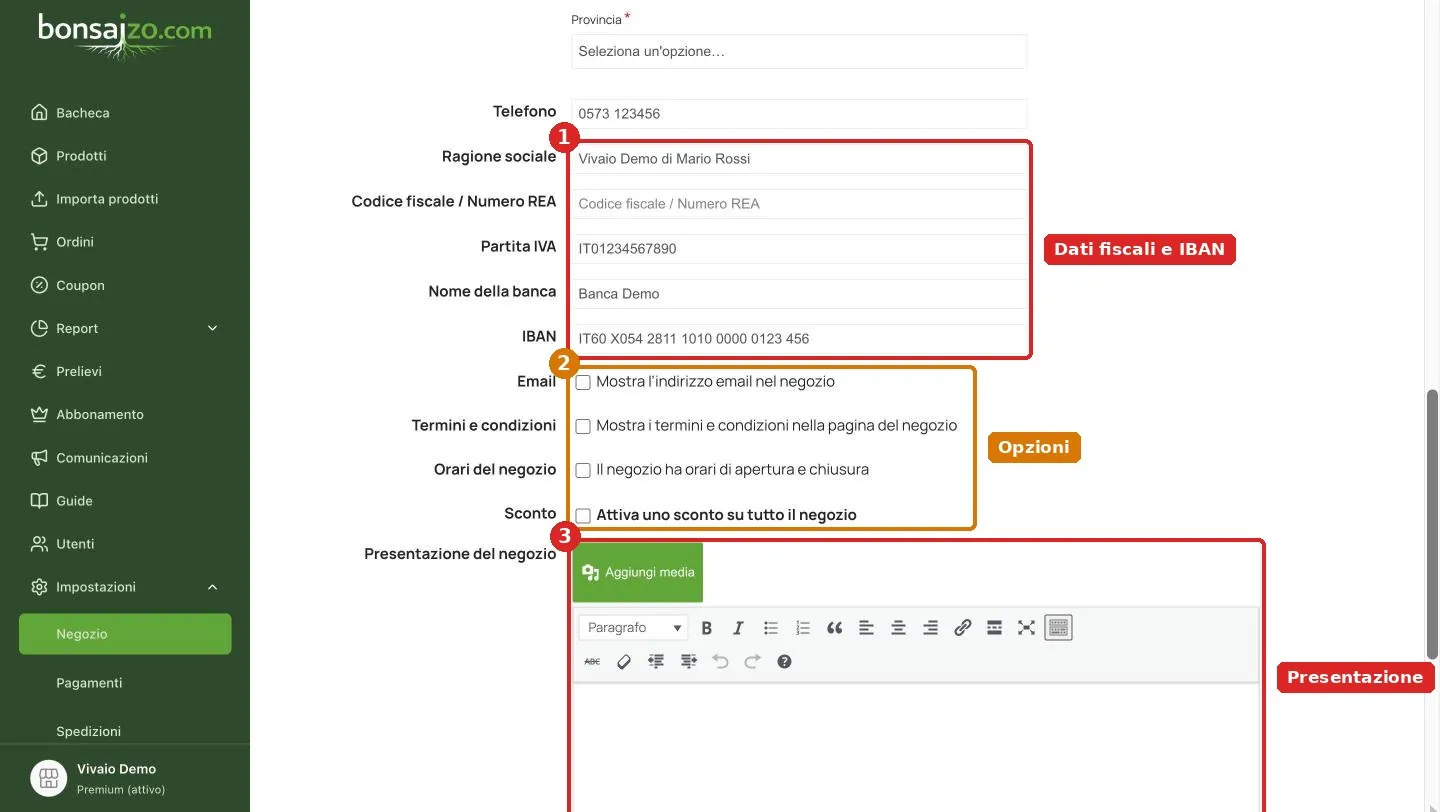Tick the shop opening hours checkbox

pos(583,471)
